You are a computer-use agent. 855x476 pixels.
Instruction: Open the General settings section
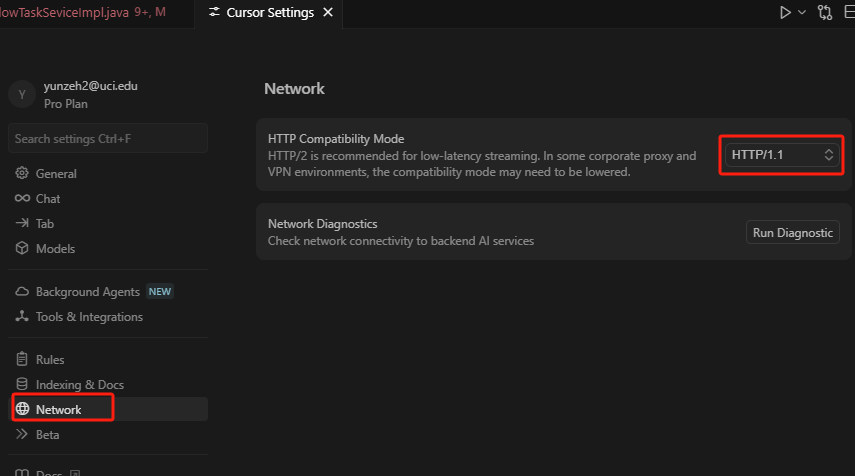pos(108,173)
